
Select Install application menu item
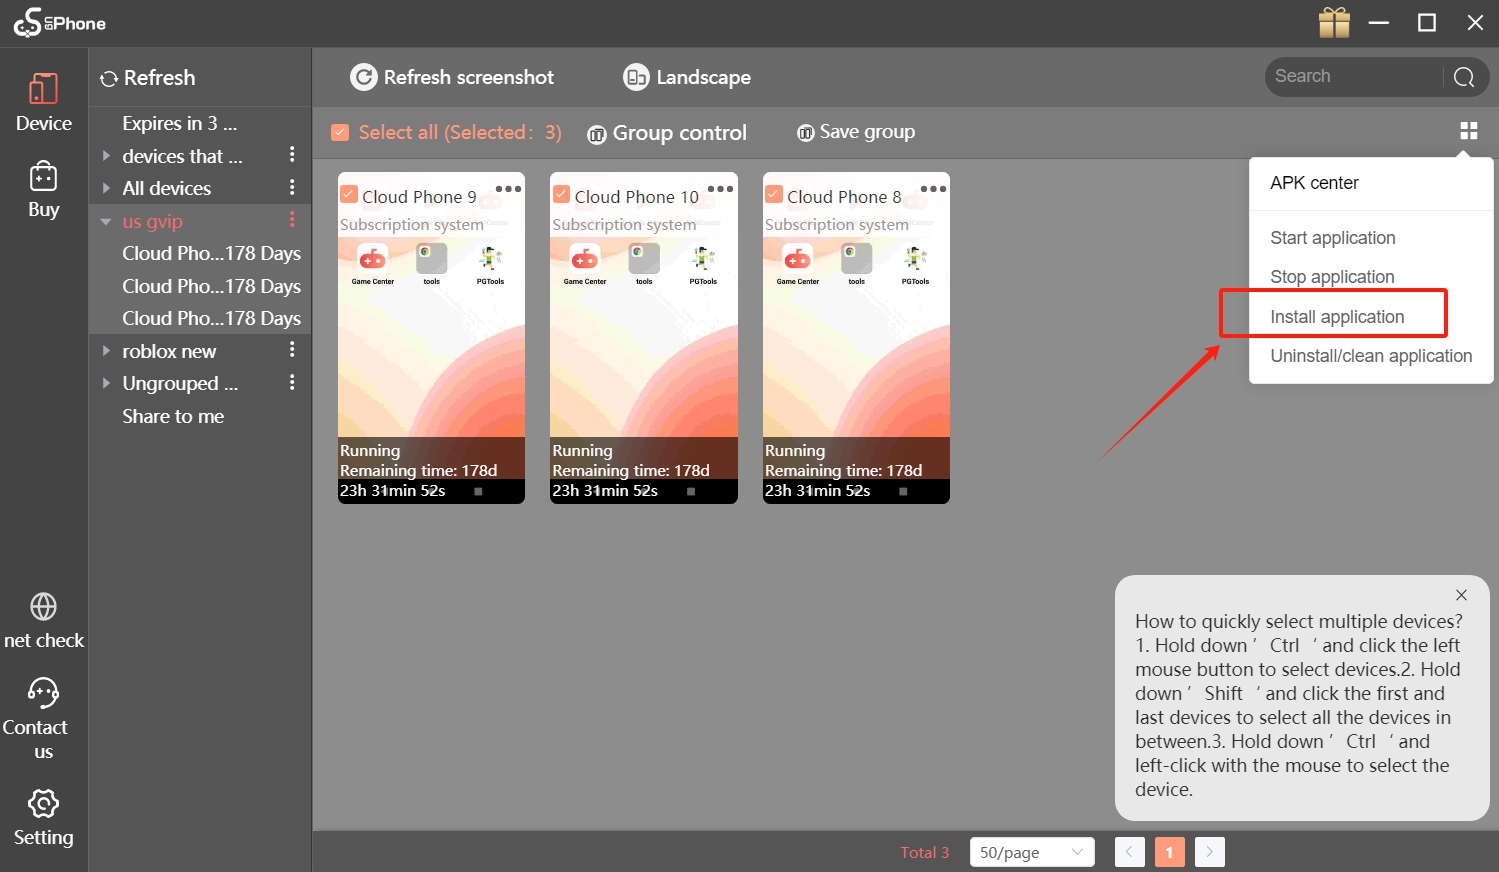[x=1337, y=317]
